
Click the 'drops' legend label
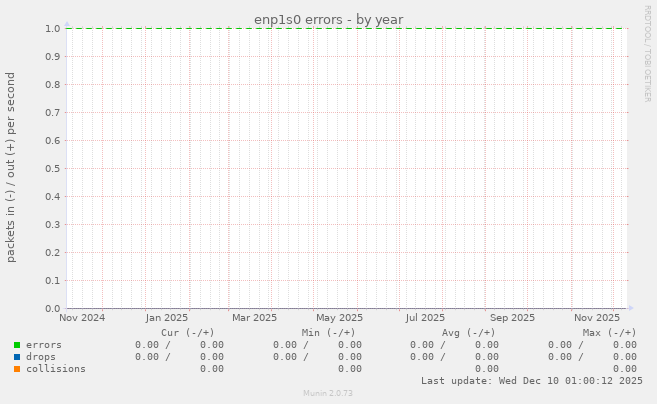coord(41,357)
